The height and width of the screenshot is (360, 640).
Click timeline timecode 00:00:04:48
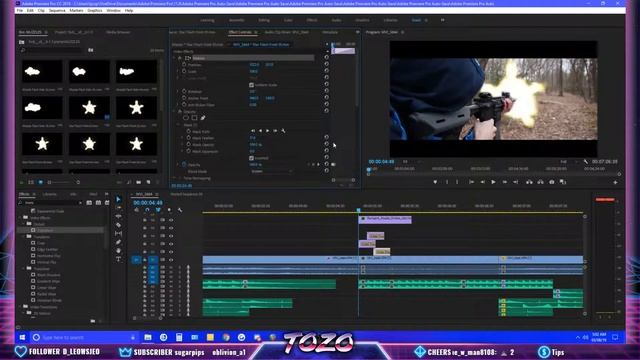148,202
